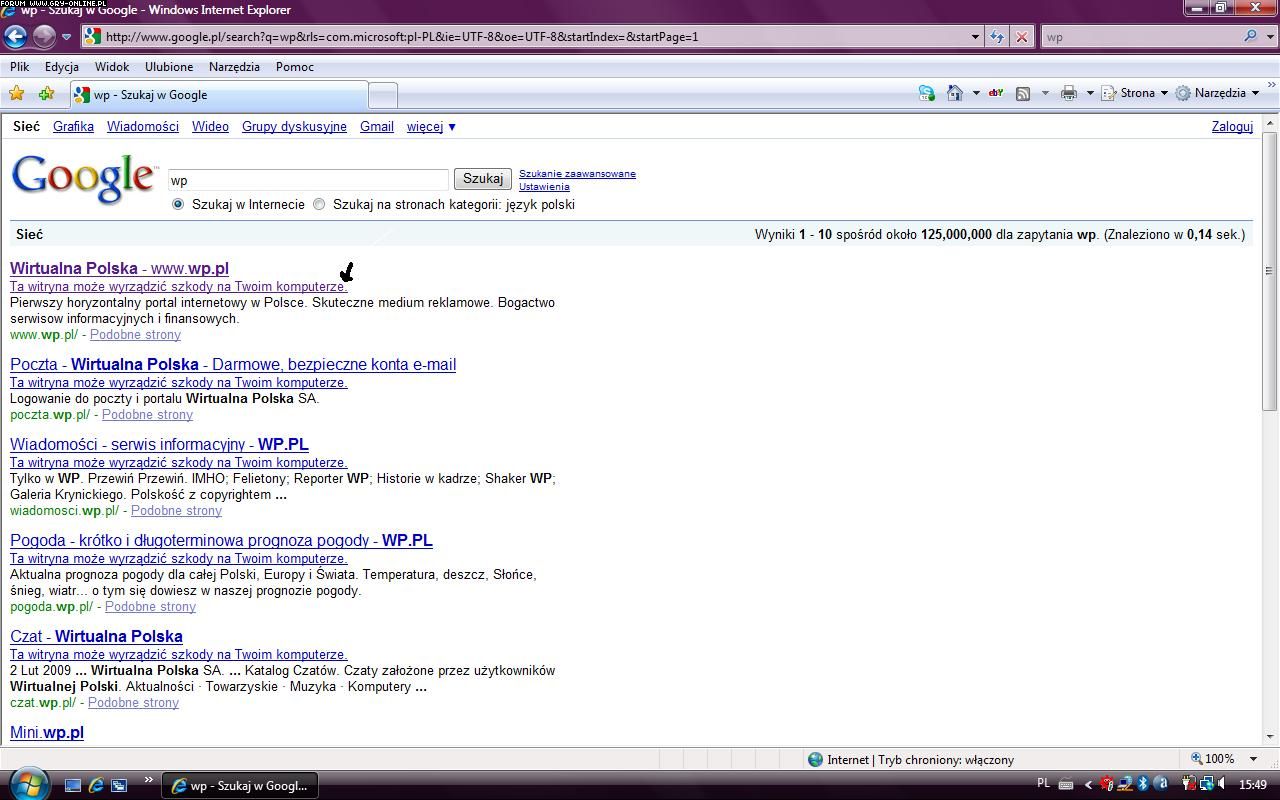Open the Wideo link
The height and width of the screenshot is (800, 1280).
210,127
